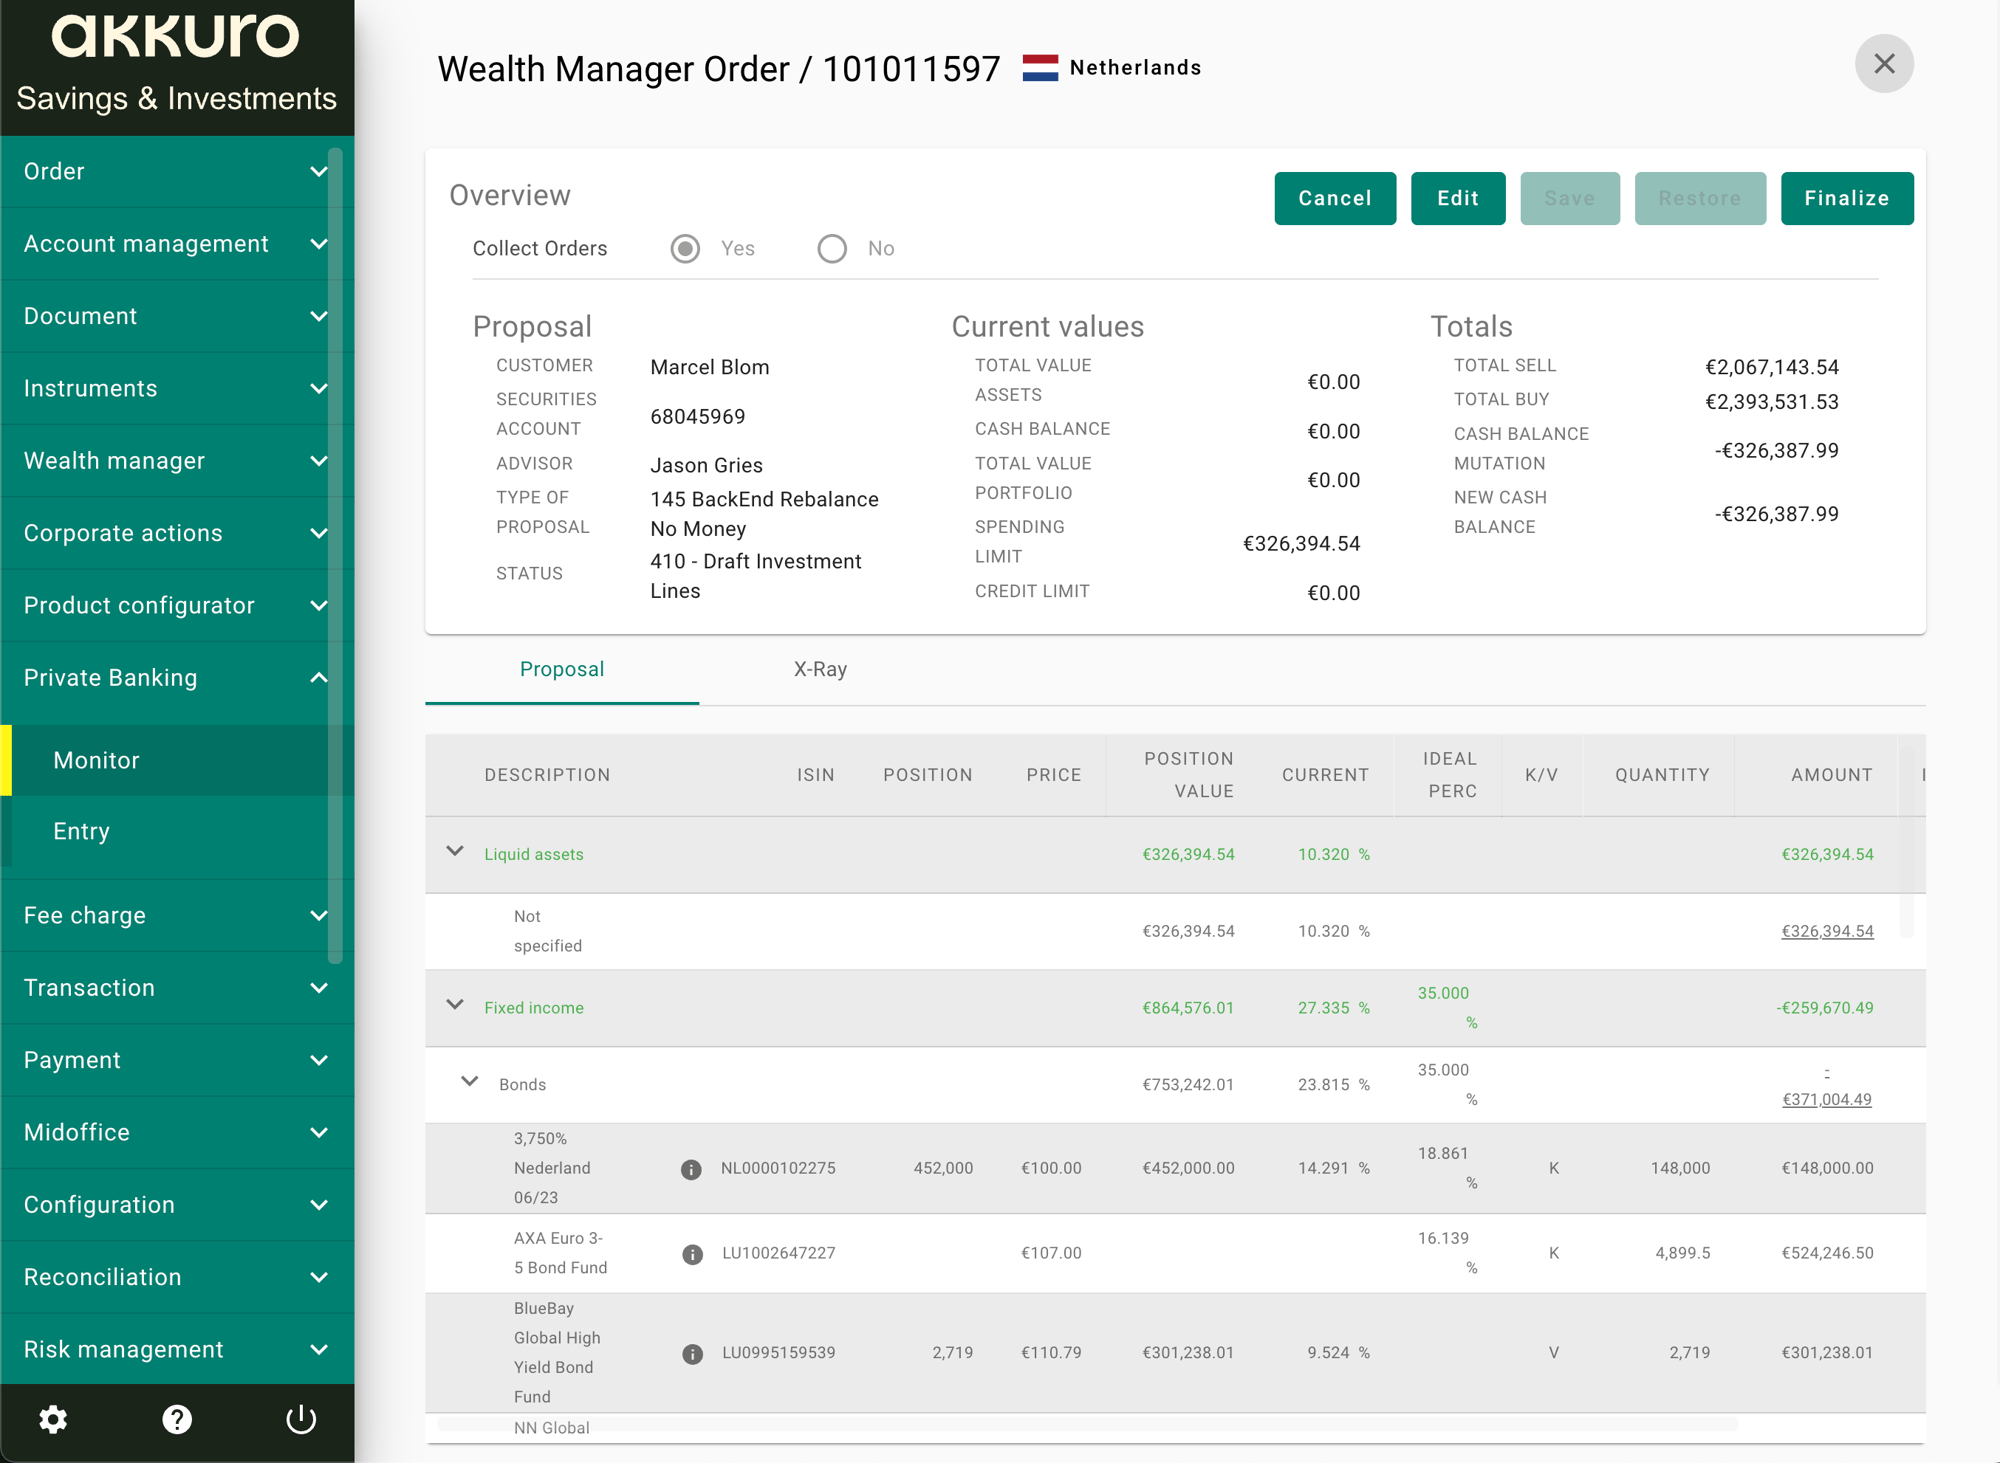The width and height of the screenshot is (2000, 1463).
Task: Show info icon for 3,750% Nederland 06/23
Action: tap(691, 1169)
